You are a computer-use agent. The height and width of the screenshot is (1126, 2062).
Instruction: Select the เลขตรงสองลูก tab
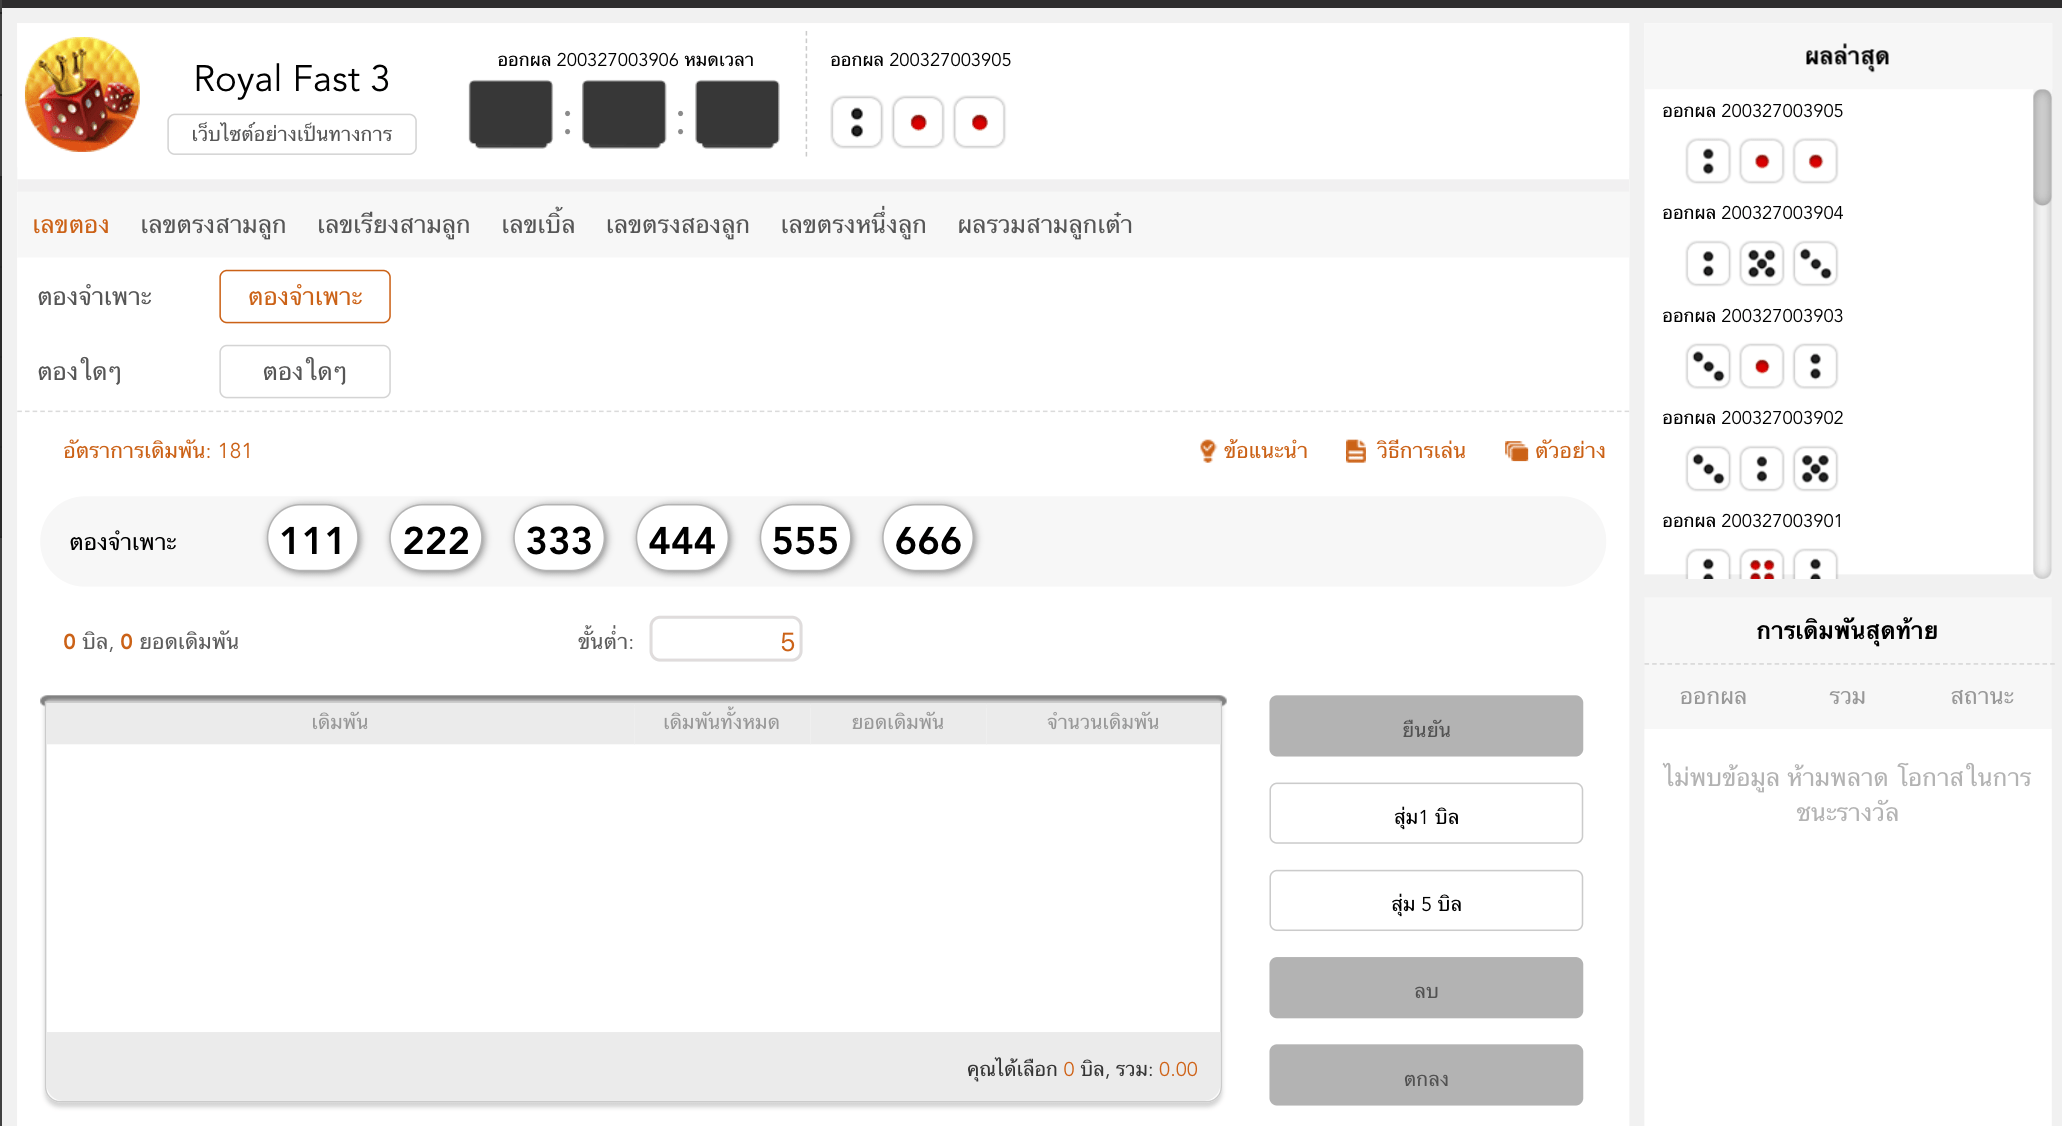tap(677, 225)
